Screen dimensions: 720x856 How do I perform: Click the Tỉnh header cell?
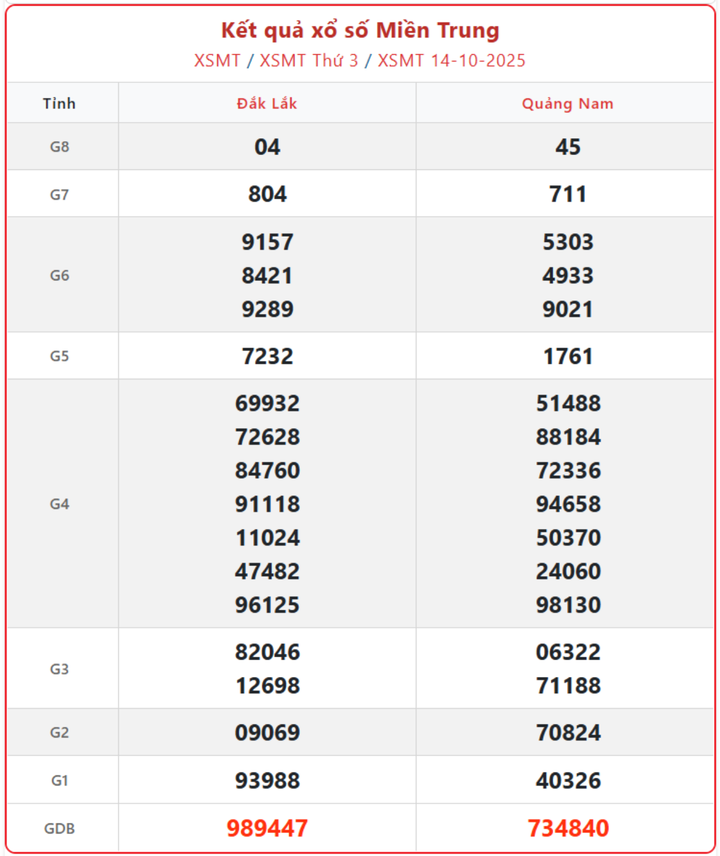[x=60, y=103]
